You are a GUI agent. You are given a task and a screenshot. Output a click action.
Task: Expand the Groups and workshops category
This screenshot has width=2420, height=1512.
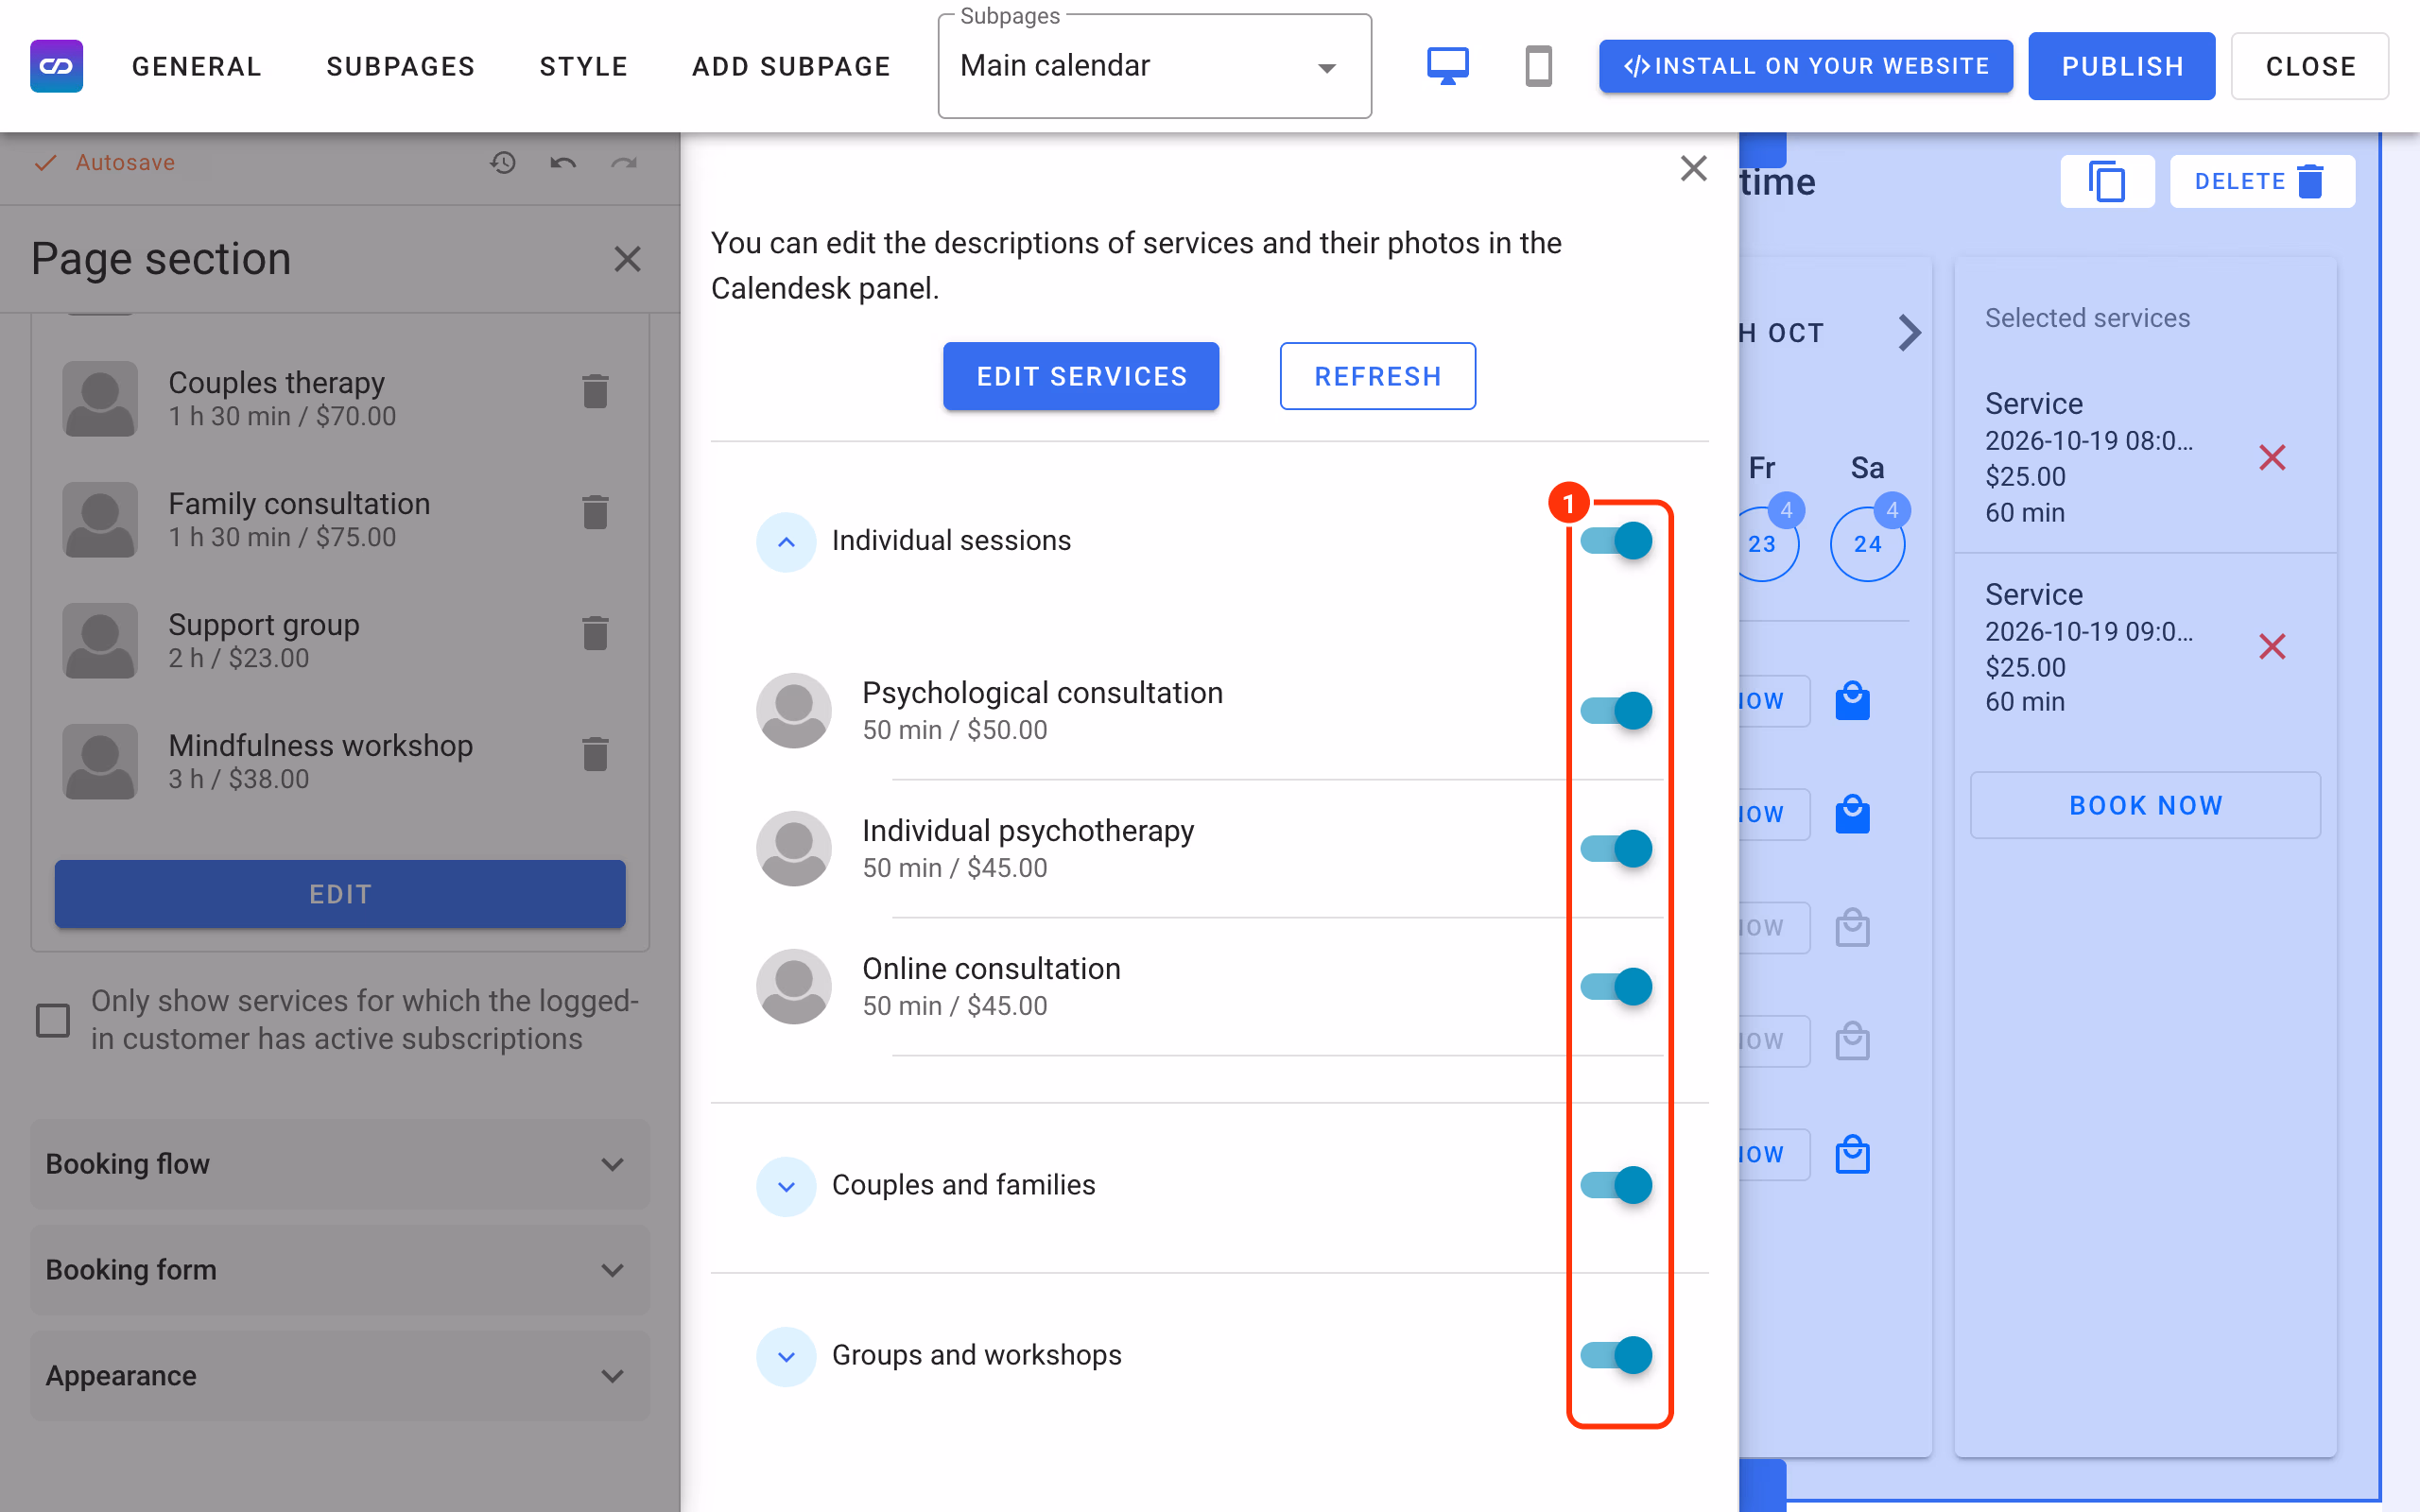[786, 1356]
